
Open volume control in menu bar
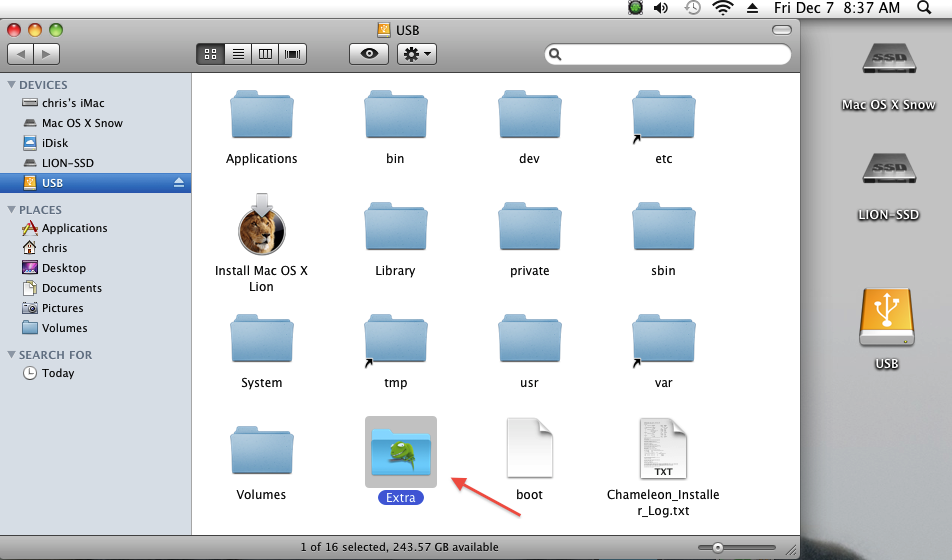(x=661, y=8)
